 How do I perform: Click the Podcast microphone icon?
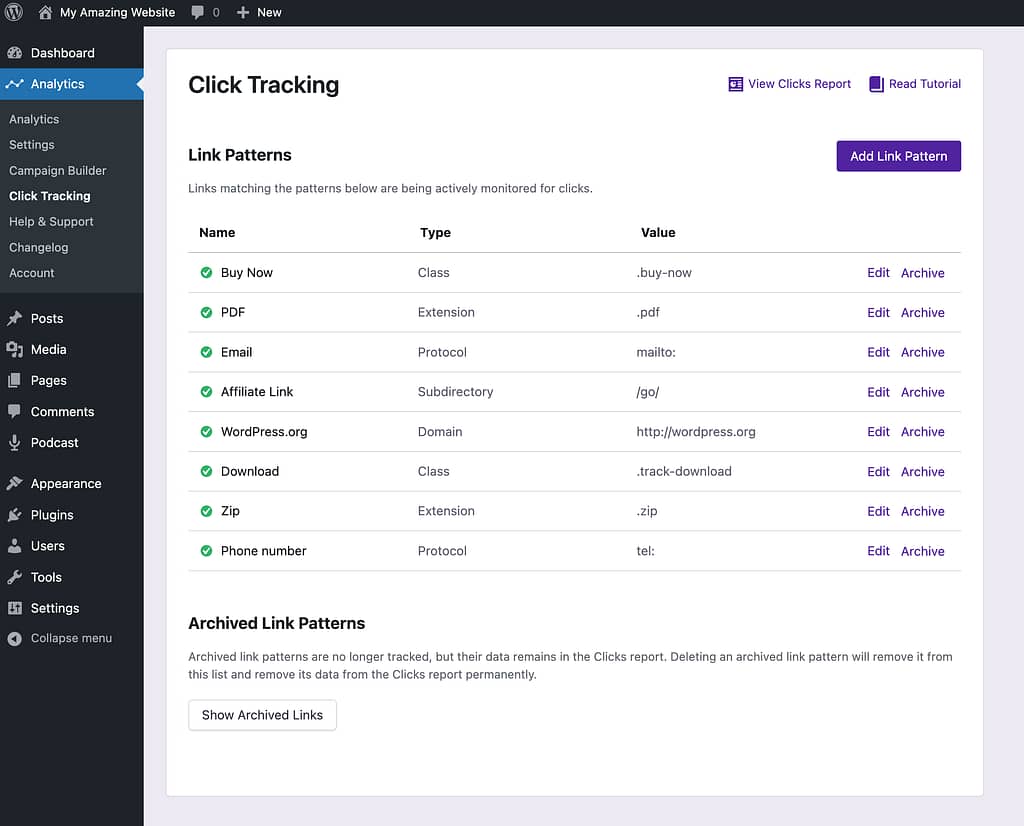[14, 443]
